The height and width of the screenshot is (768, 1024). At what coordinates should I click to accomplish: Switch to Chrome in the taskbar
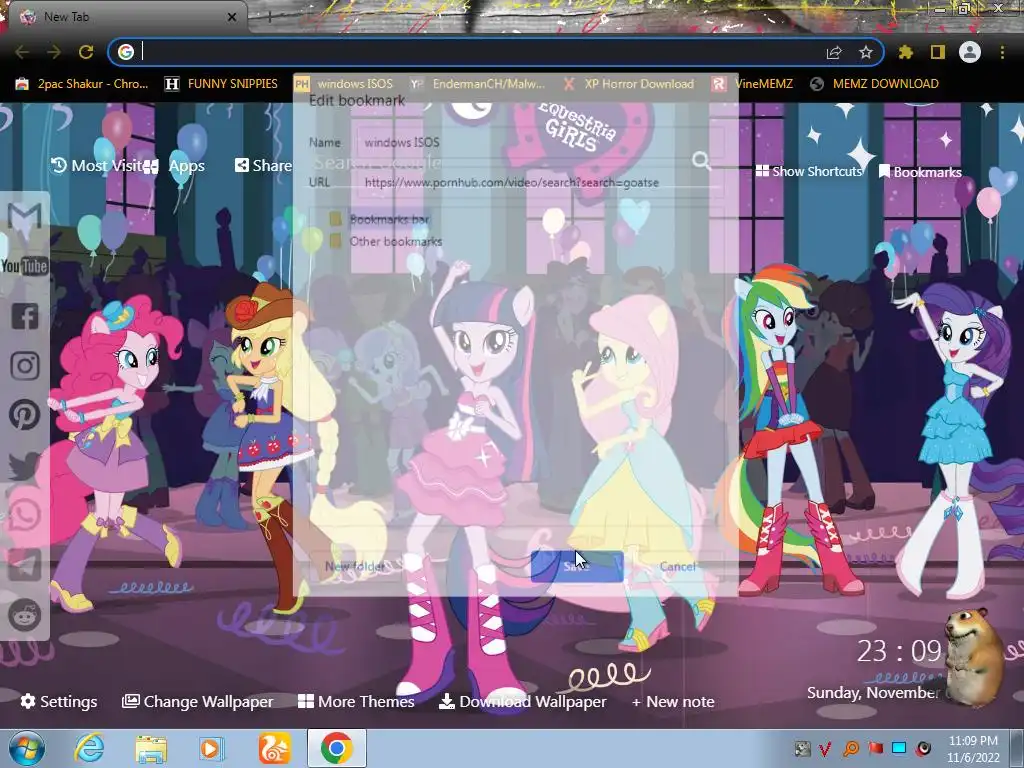[337, 748]
